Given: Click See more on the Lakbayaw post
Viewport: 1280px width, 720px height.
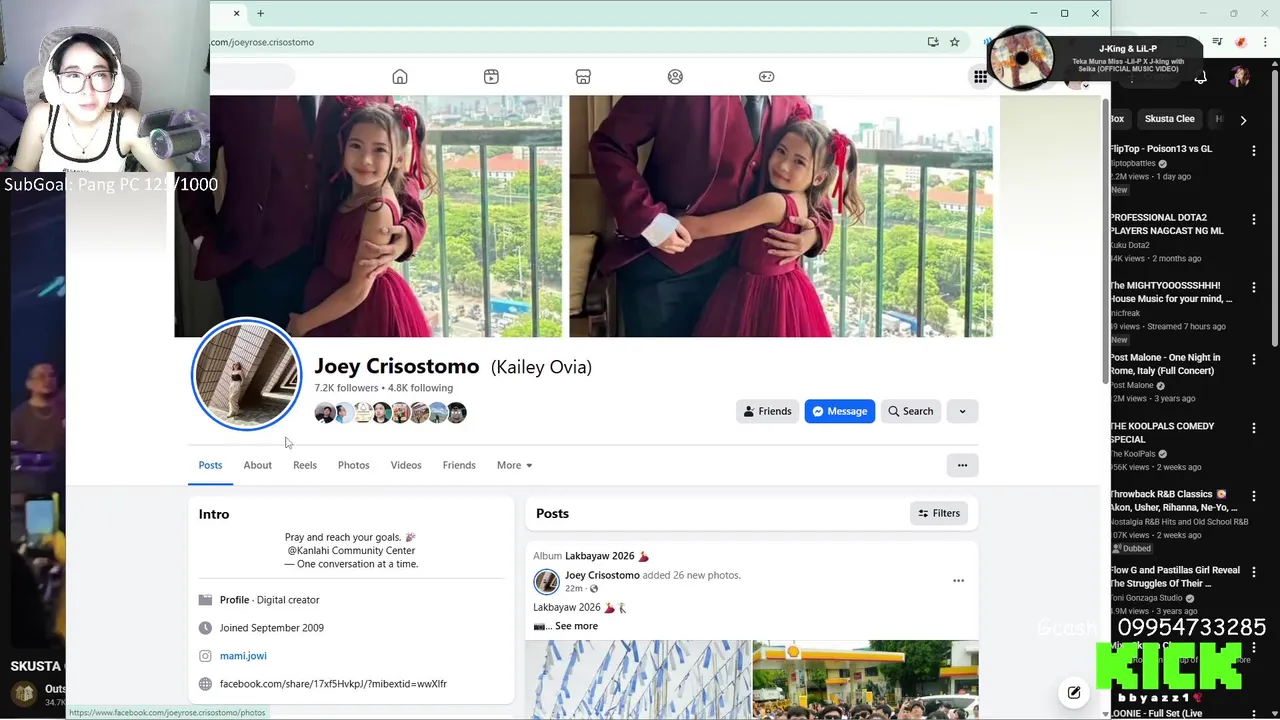Looking at the screenshot, I should pos(576,626).
